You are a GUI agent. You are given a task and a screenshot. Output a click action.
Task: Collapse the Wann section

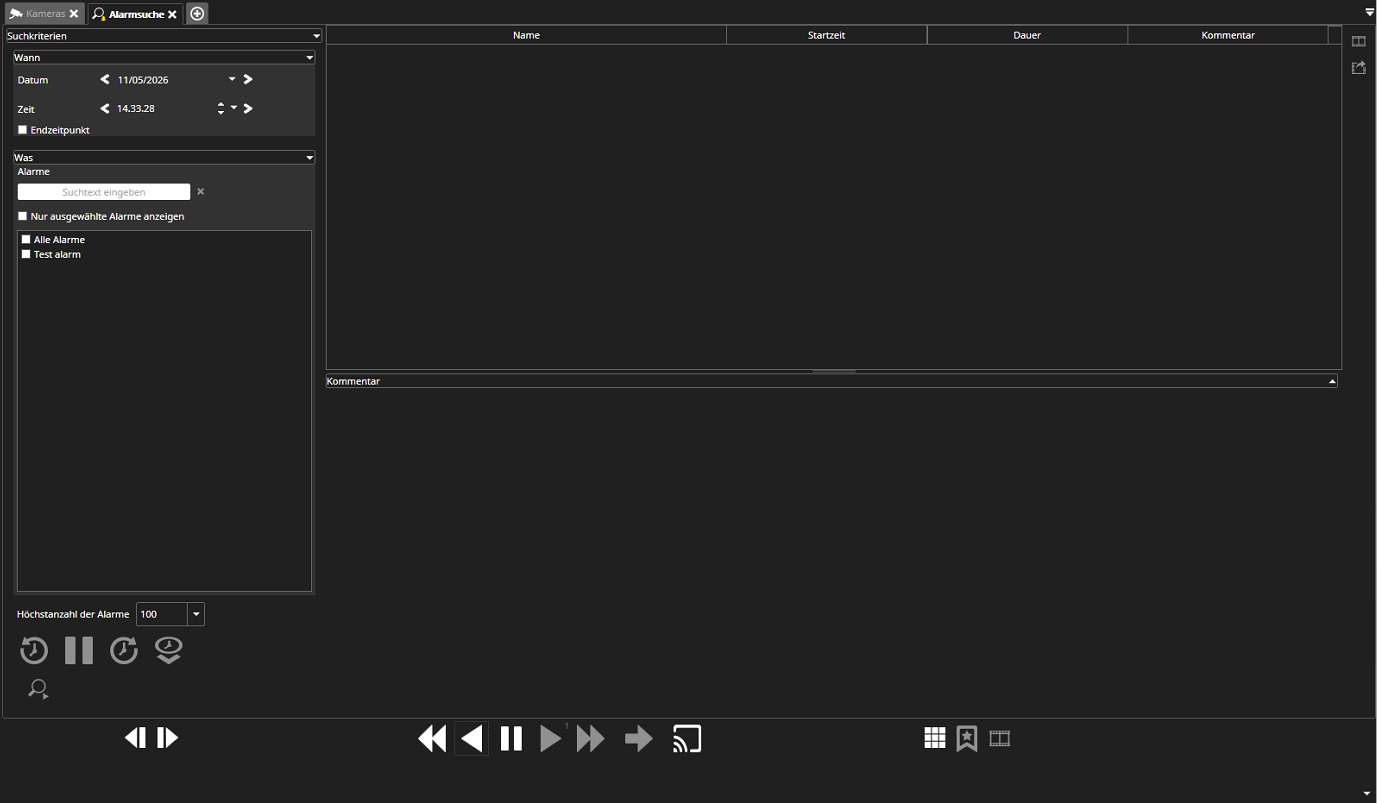pos(310,58)
